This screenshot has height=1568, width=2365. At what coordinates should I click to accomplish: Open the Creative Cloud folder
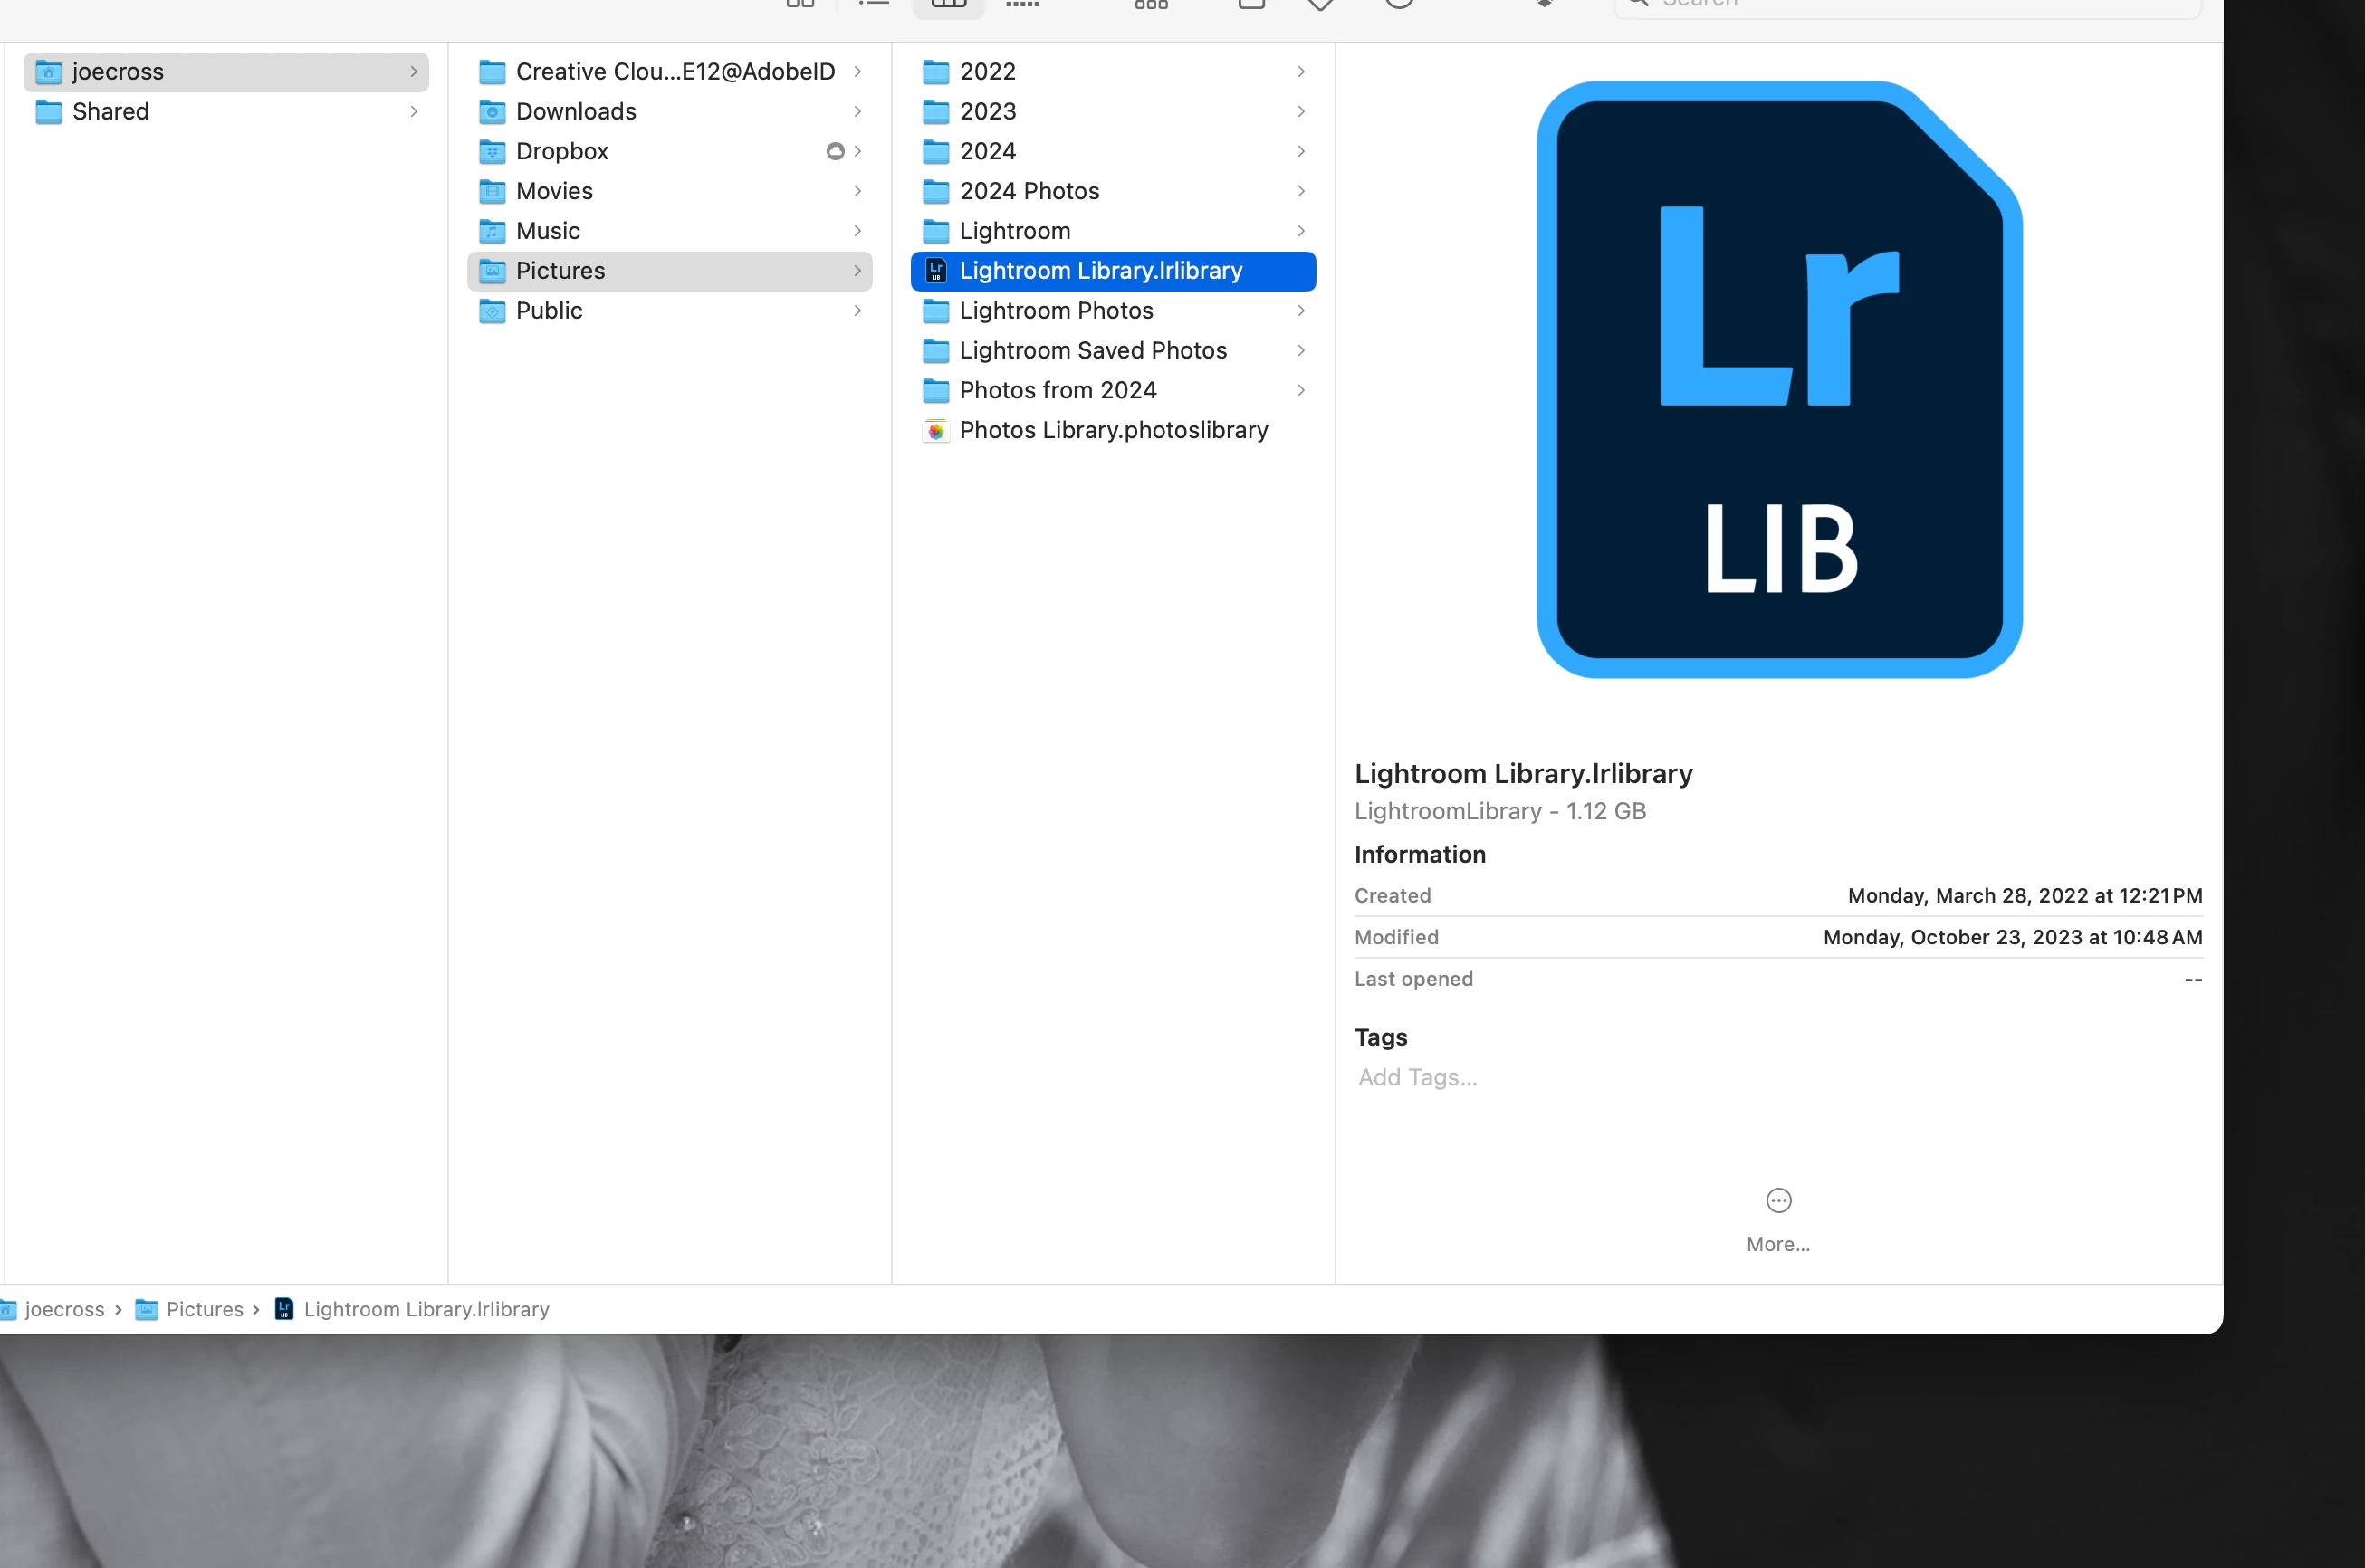click(674, 72)
